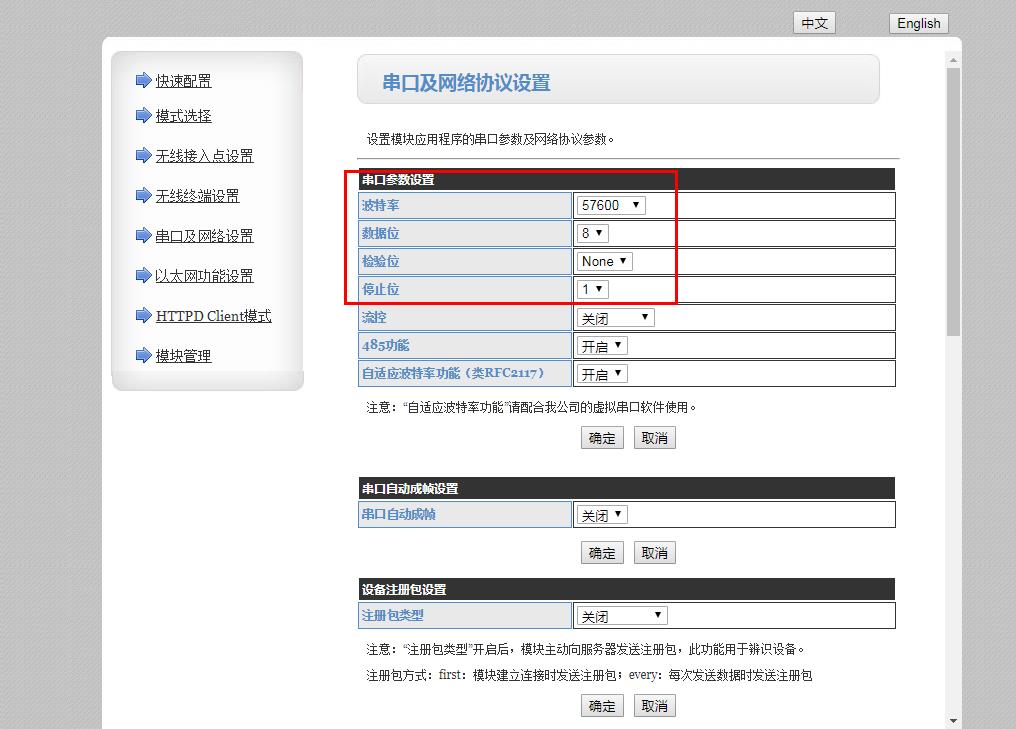Image resolution: width=1016 pixels, height=729 pixels.
Task: Switch the page language to 中文
Action: pyautogui.click(x=814, y=23)
